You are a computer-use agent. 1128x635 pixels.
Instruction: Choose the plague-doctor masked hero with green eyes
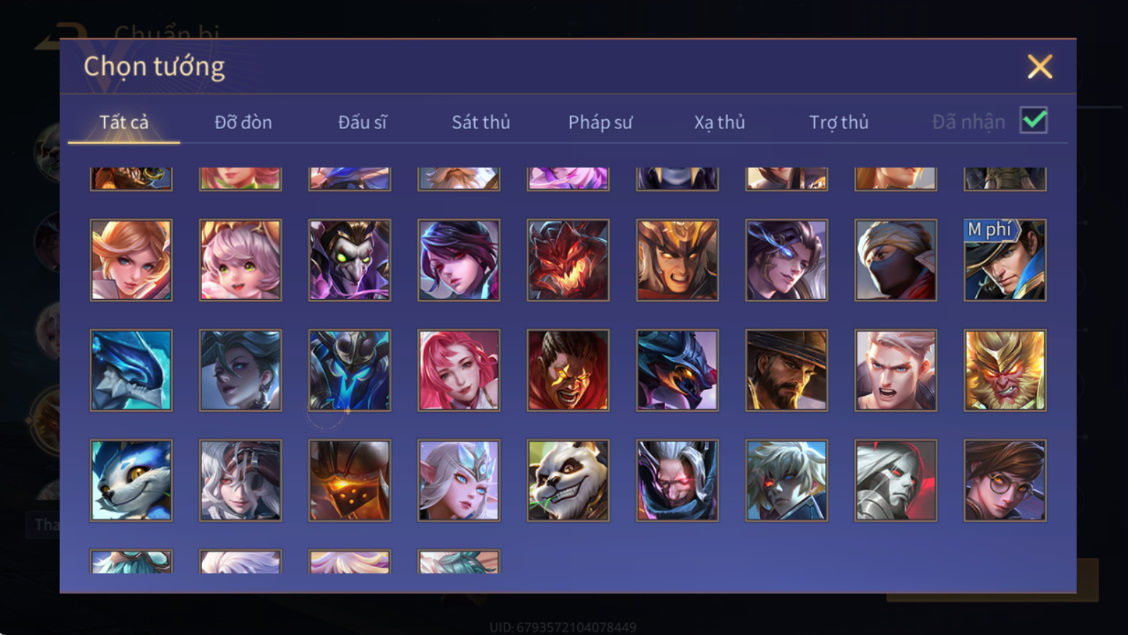pos(350,260)
